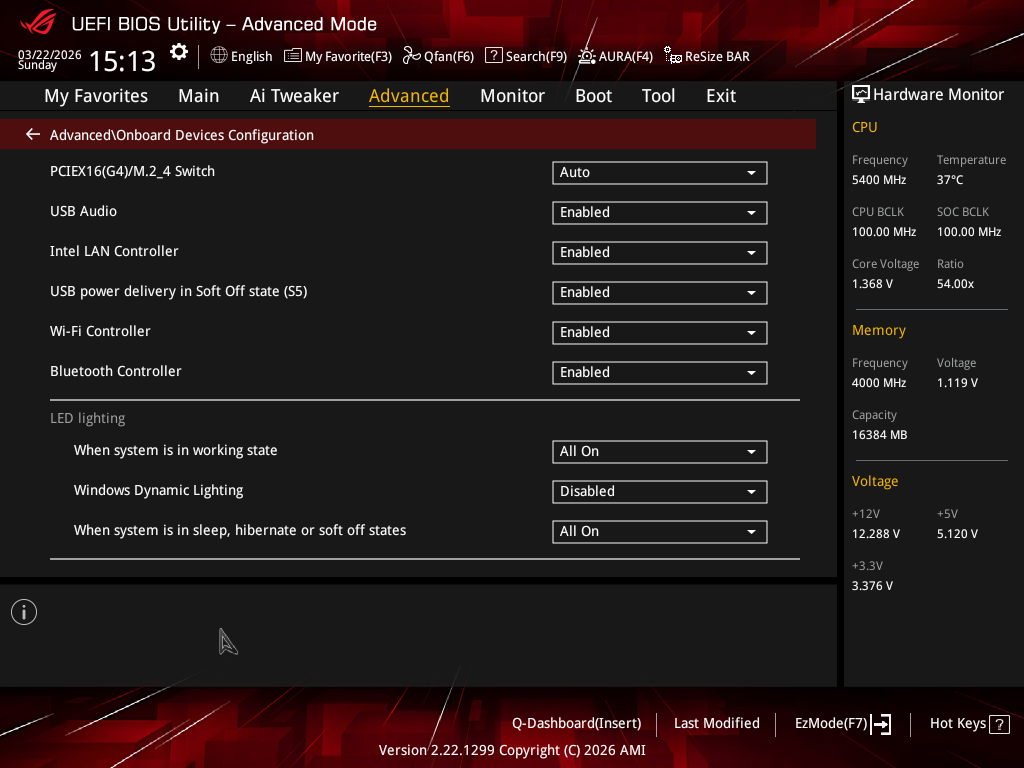Select Wi-Fi Controller label
Image resolution: width=1024 pixels, height=768 pixels.
(101, 331)
